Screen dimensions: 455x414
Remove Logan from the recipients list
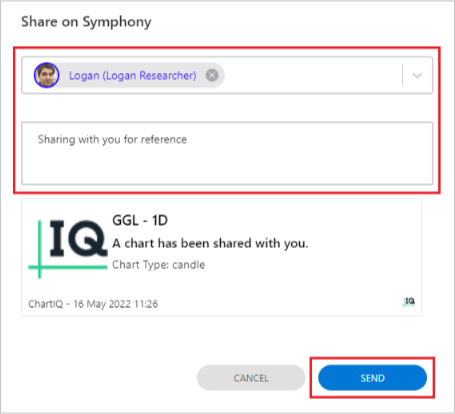(212, 75)
